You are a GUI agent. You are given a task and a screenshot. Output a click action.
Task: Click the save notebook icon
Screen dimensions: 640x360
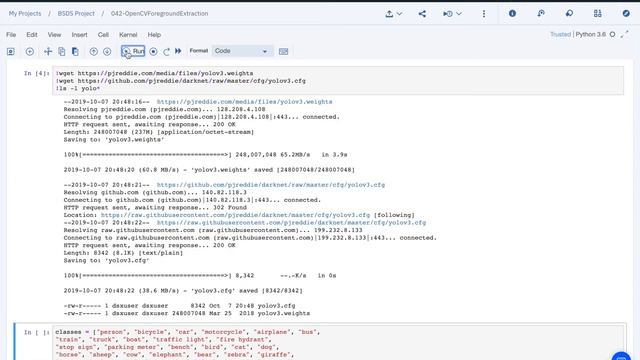pos(11,51)
